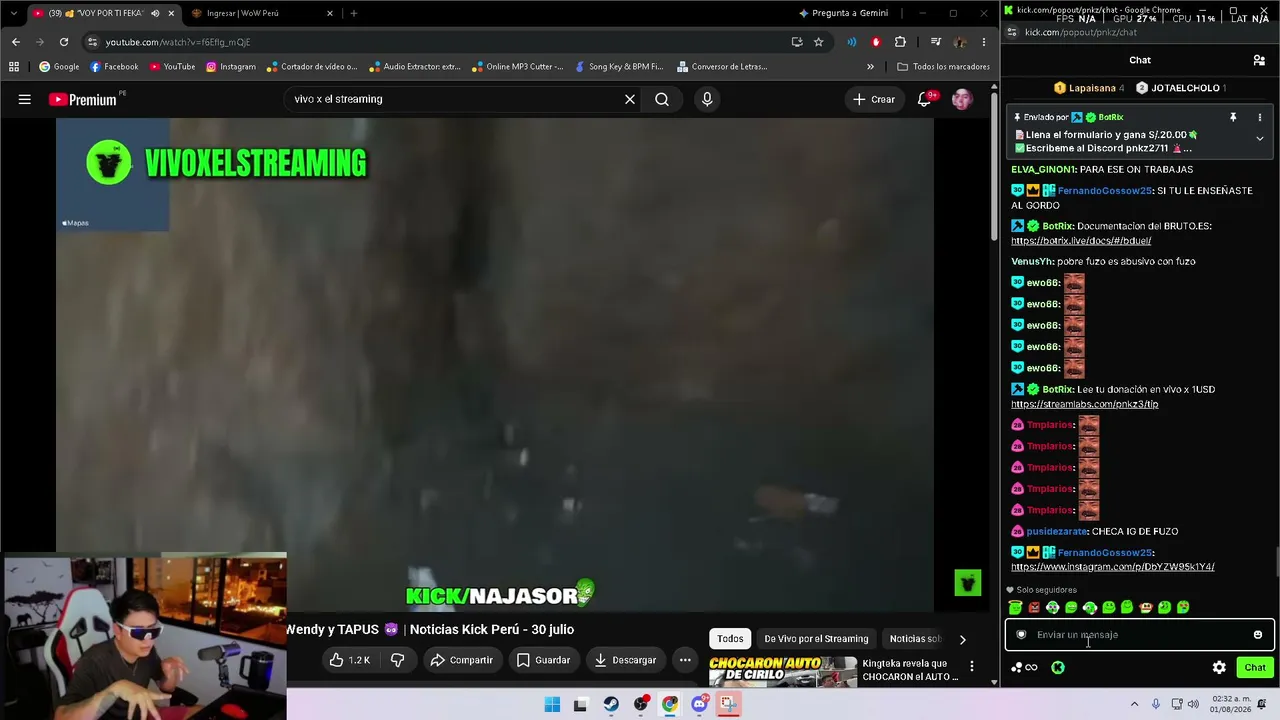This screenshot has width=1280, height=720.
Task: Open the Chrome extensions puzzle icon
Action: pyautogui.click(x=900, y=42)
